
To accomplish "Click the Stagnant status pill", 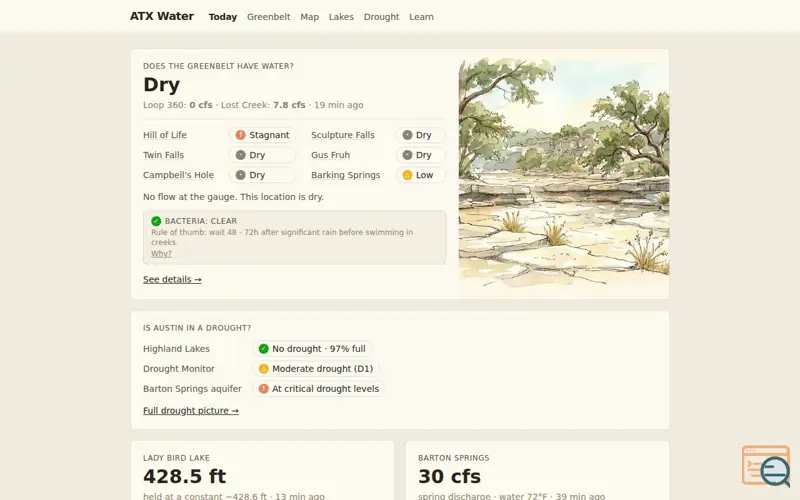I will pyautogui.click(x=262, y=135).
